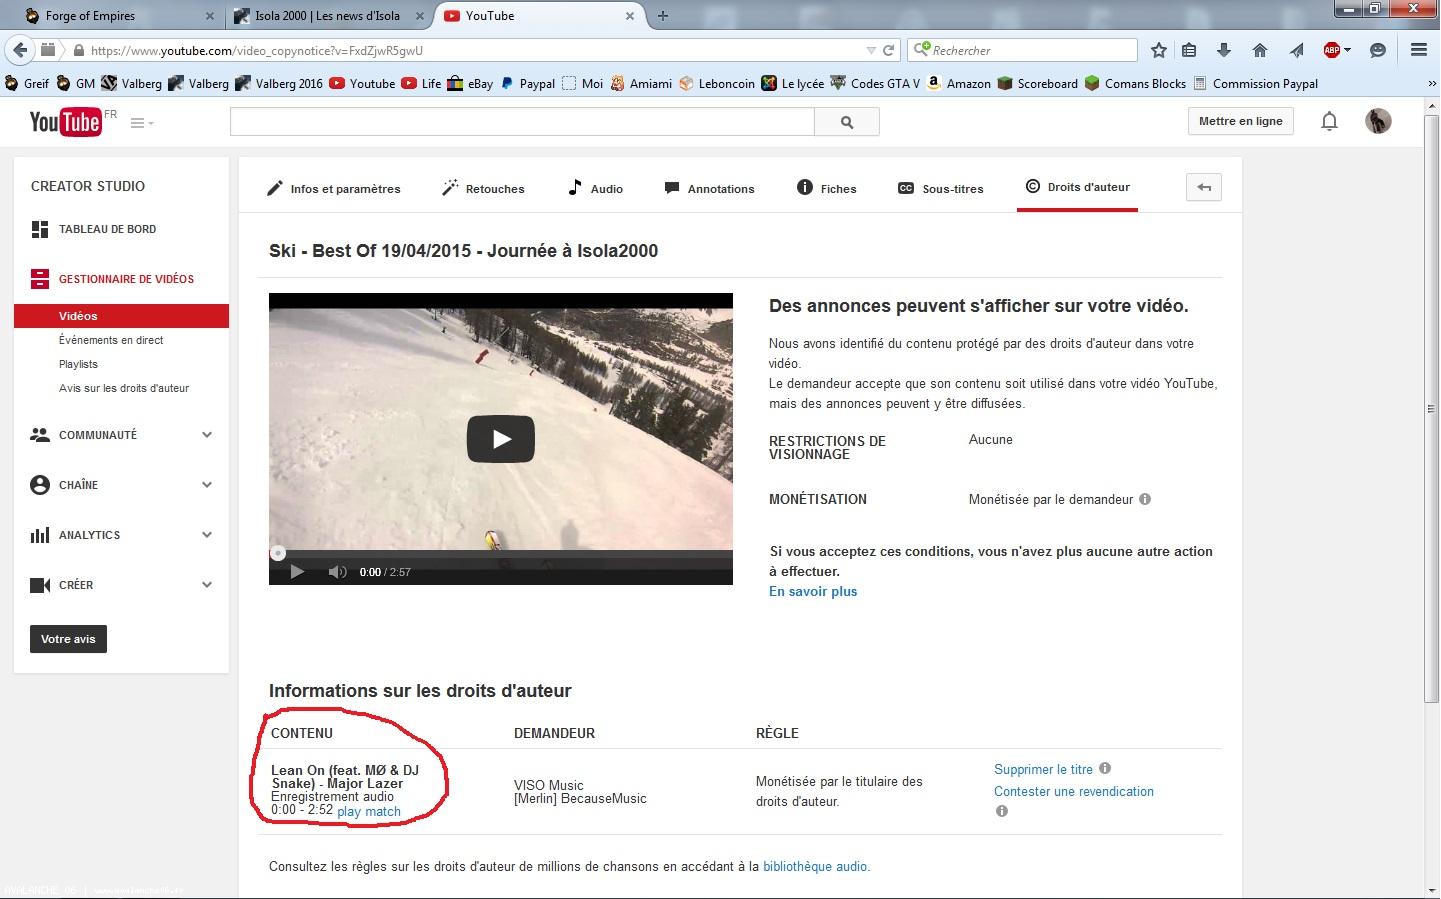
Task: Open the bookmarks list icon in toolbar
Action: pos(1189,50)
